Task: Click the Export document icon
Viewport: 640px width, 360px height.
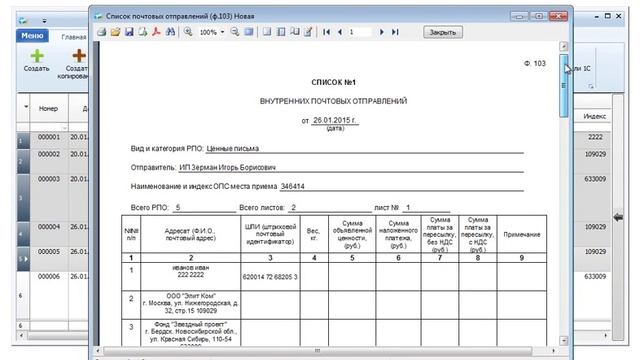Action: (x=142, y=32)
